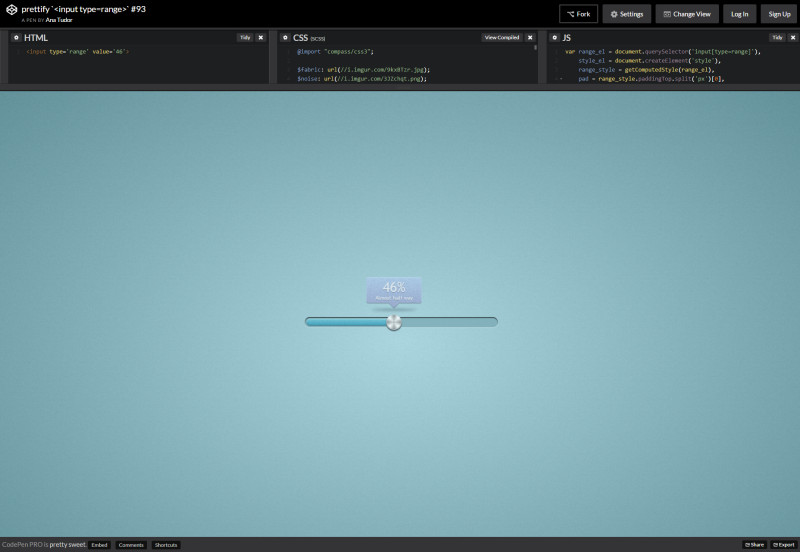The height and width of the screenshot is (552, 800).
Task: Open pen Settings
Action: [x=627, y=14]
